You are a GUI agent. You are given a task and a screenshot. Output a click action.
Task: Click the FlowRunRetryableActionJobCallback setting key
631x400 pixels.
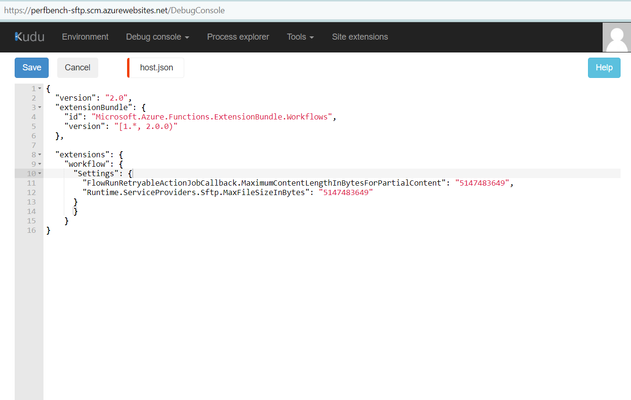pos(264,183)
